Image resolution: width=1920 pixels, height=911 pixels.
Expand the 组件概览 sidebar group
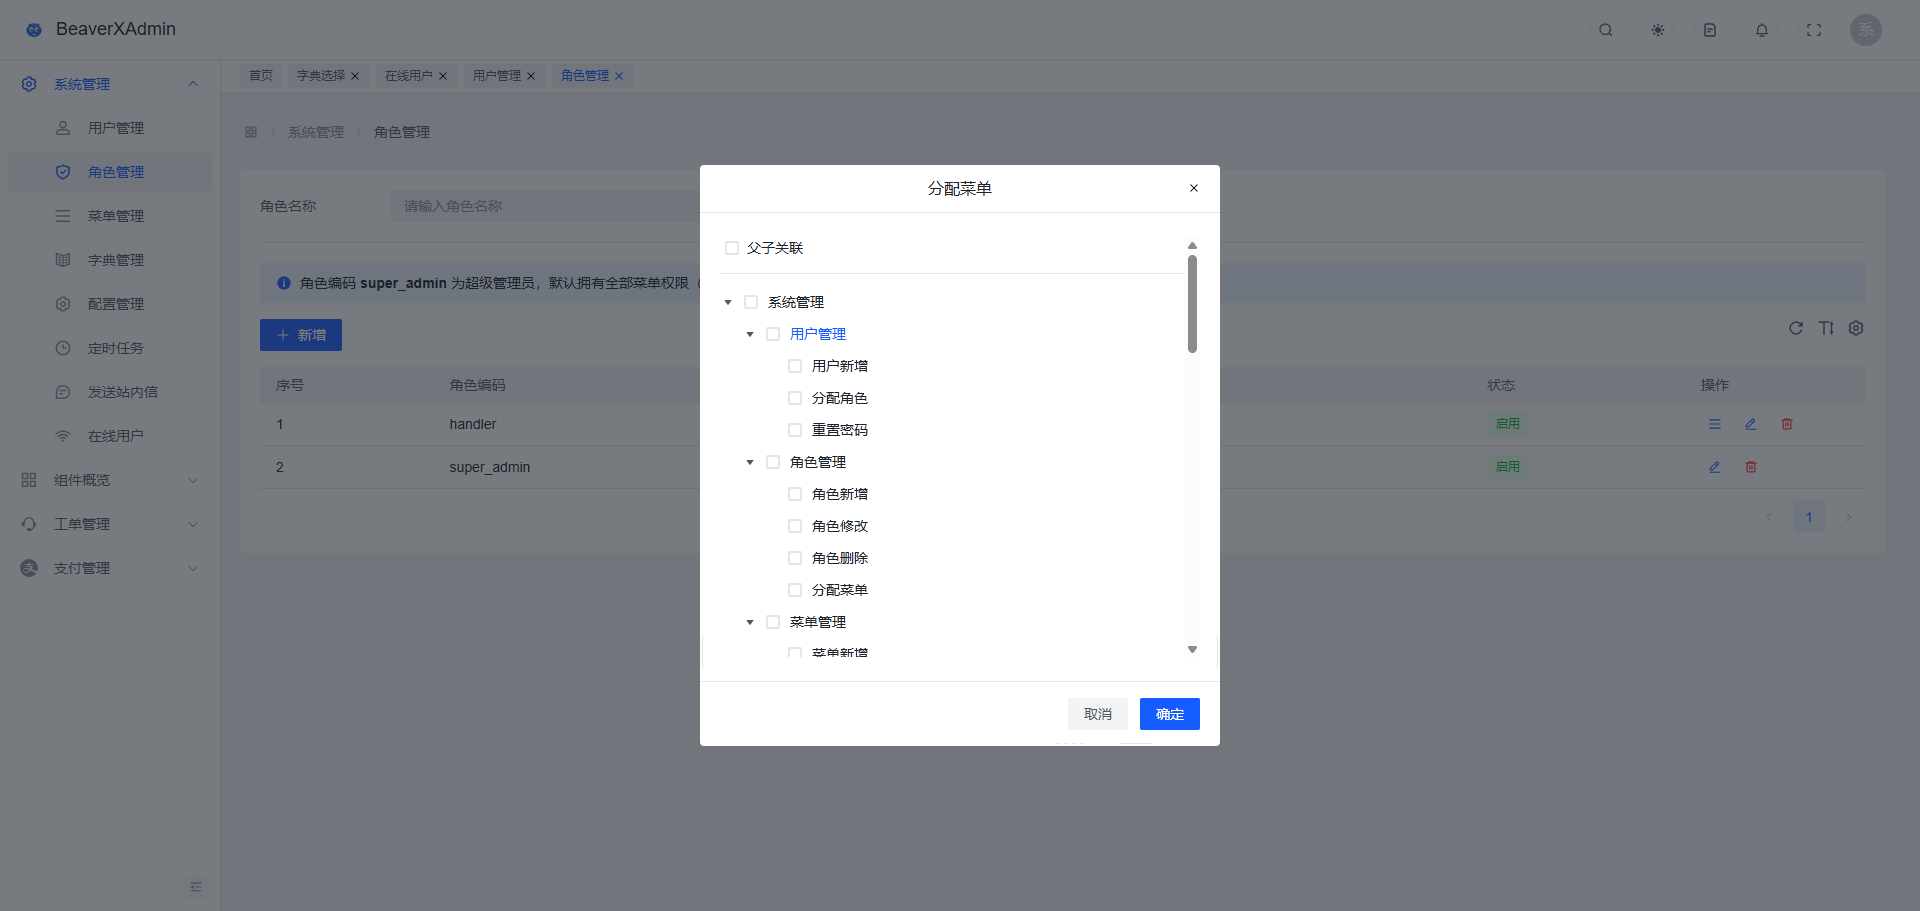point(110,480)
